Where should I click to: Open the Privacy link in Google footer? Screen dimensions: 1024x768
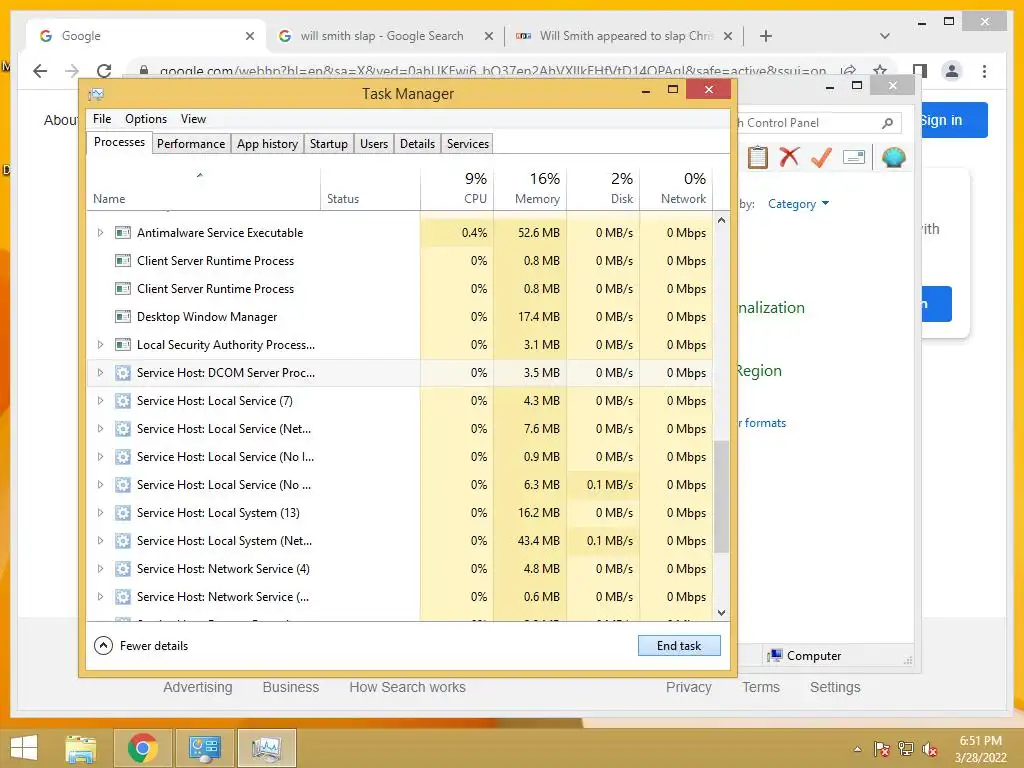pyautogui.click(x=688, y=687)
